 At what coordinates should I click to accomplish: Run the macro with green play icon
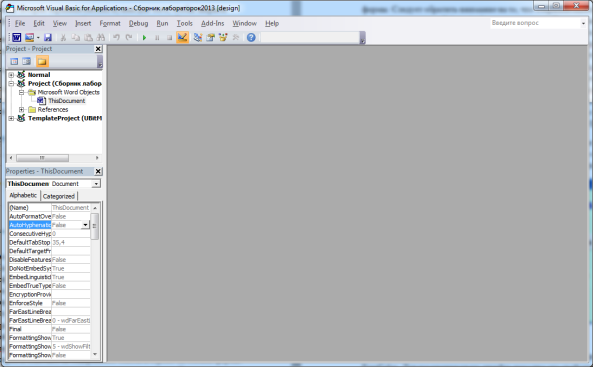point(144,37)
